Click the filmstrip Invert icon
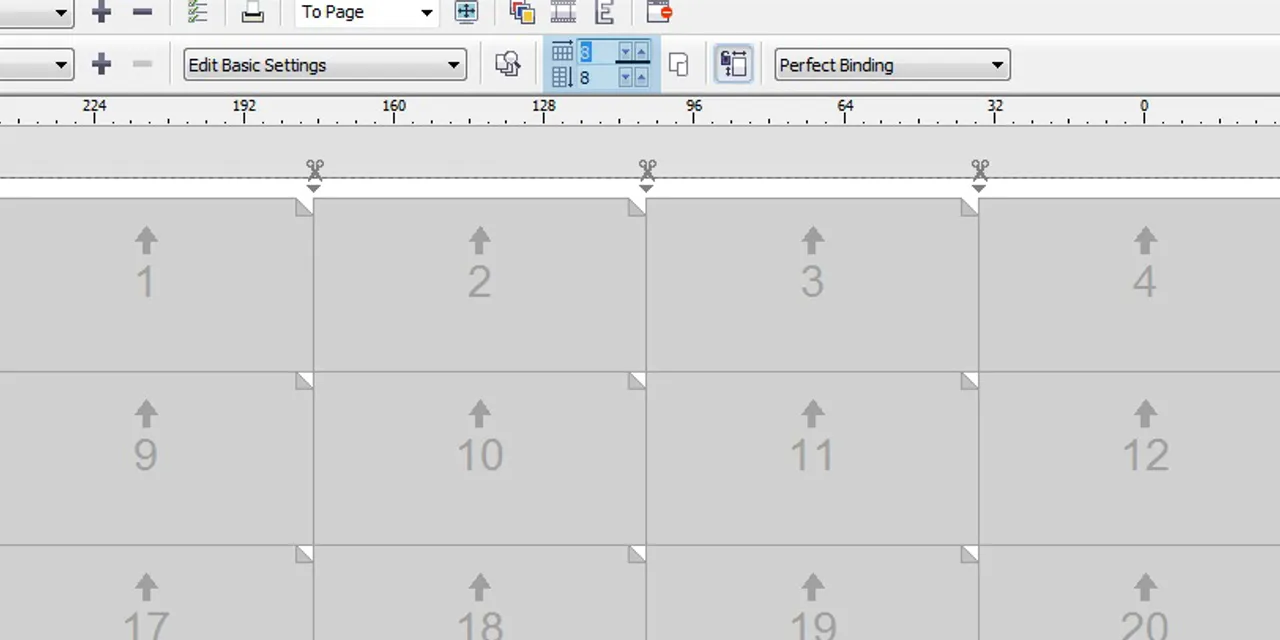 pyautogui.click(x=563, y=12)
